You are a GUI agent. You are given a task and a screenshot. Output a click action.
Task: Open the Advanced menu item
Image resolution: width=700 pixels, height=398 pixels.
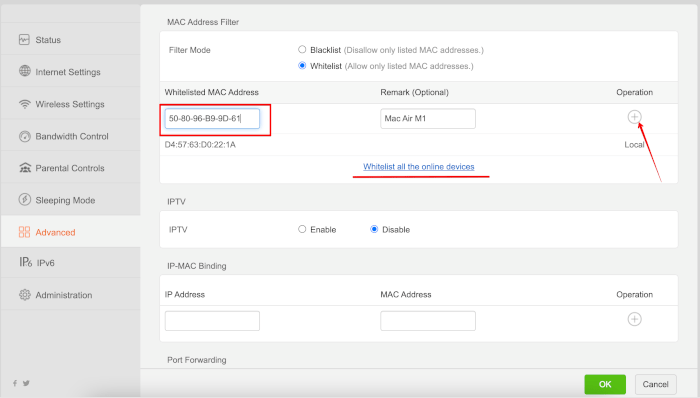coord(71,232)
